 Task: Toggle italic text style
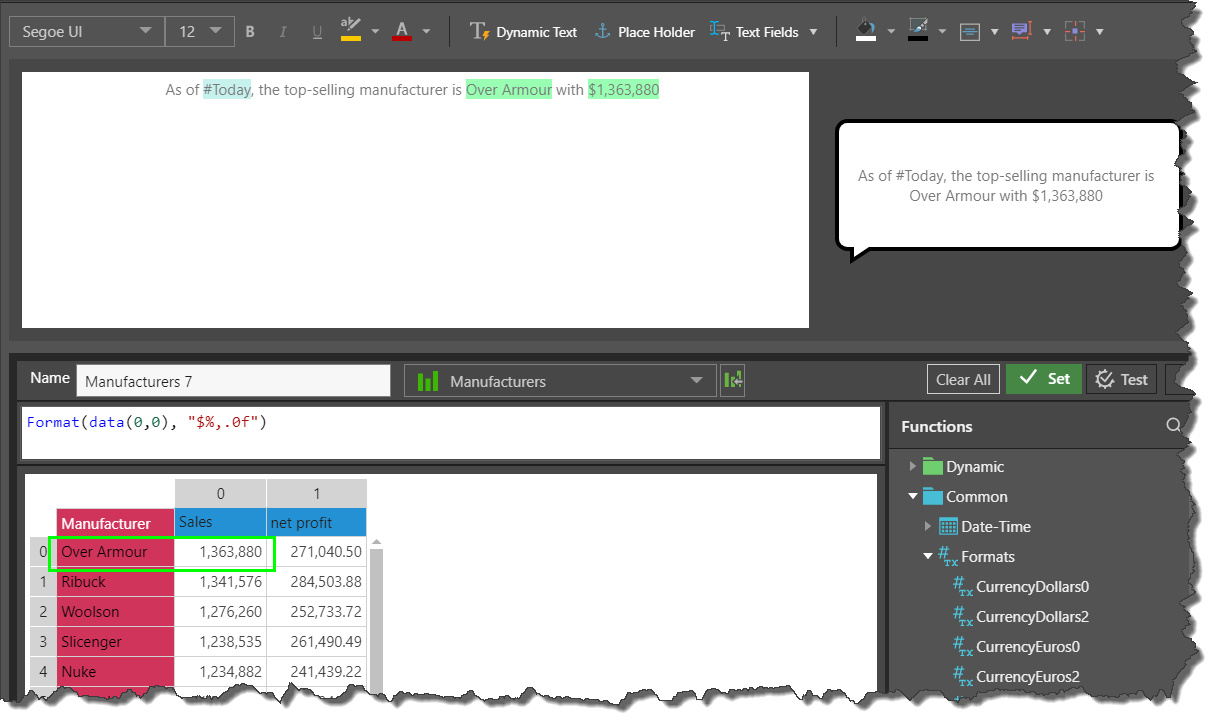[283, 32]
